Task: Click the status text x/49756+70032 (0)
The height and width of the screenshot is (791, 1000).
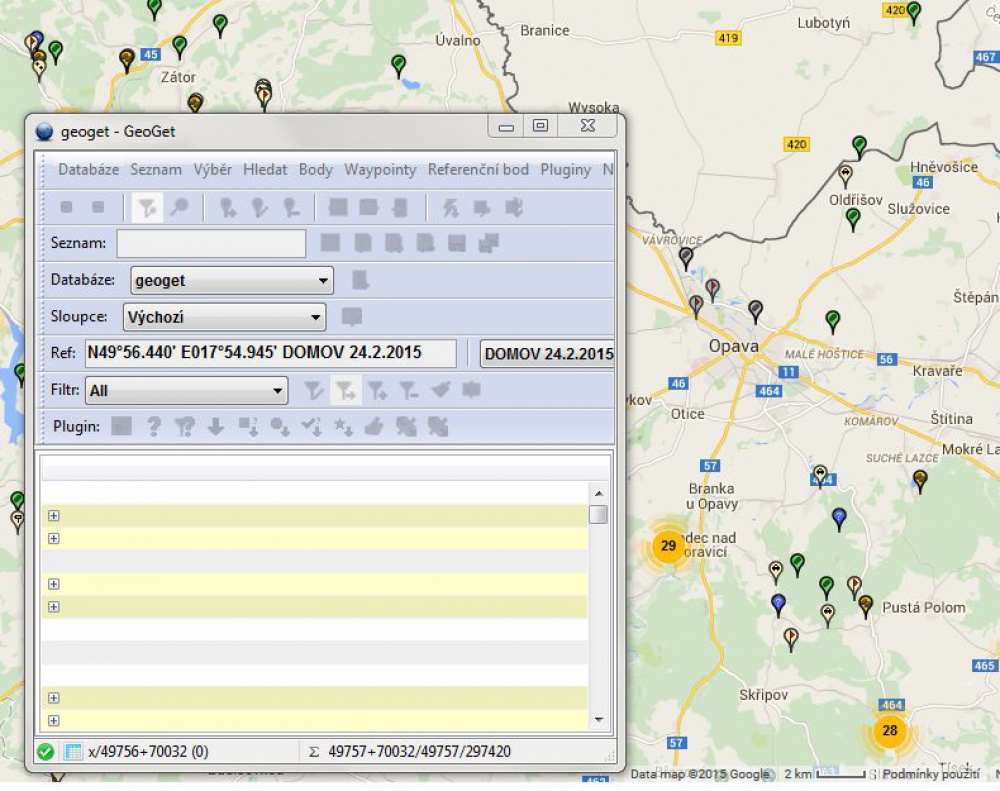Action: point(148,751)
